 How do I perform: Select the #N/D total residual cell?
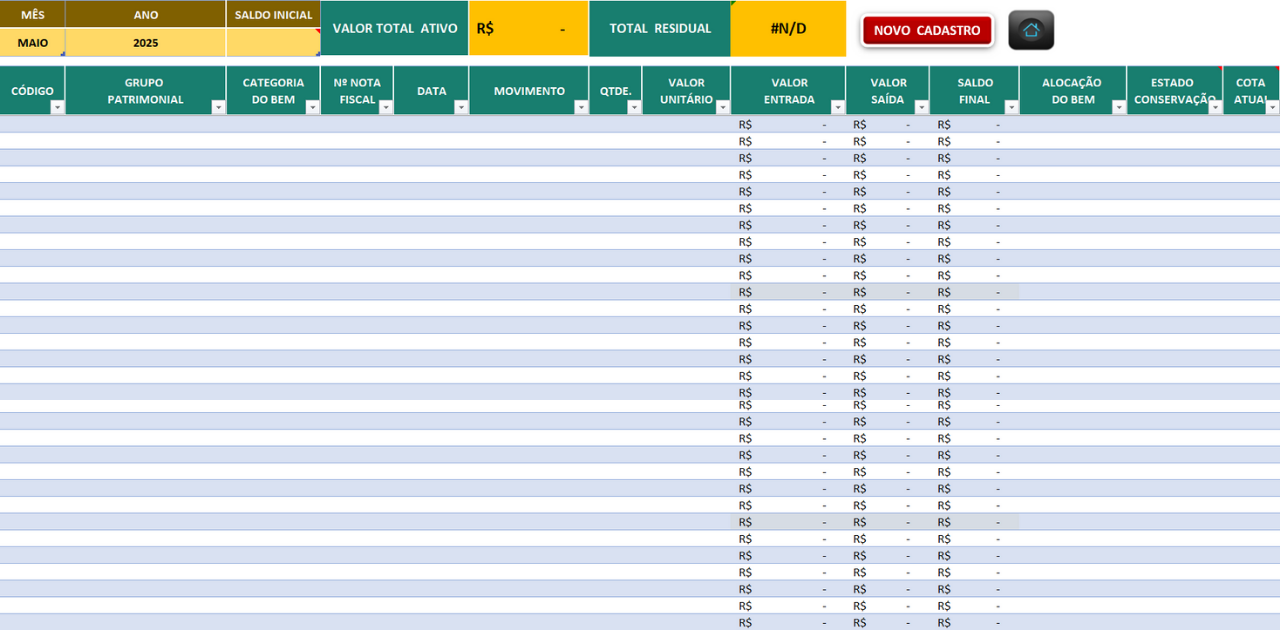point(788,29)
